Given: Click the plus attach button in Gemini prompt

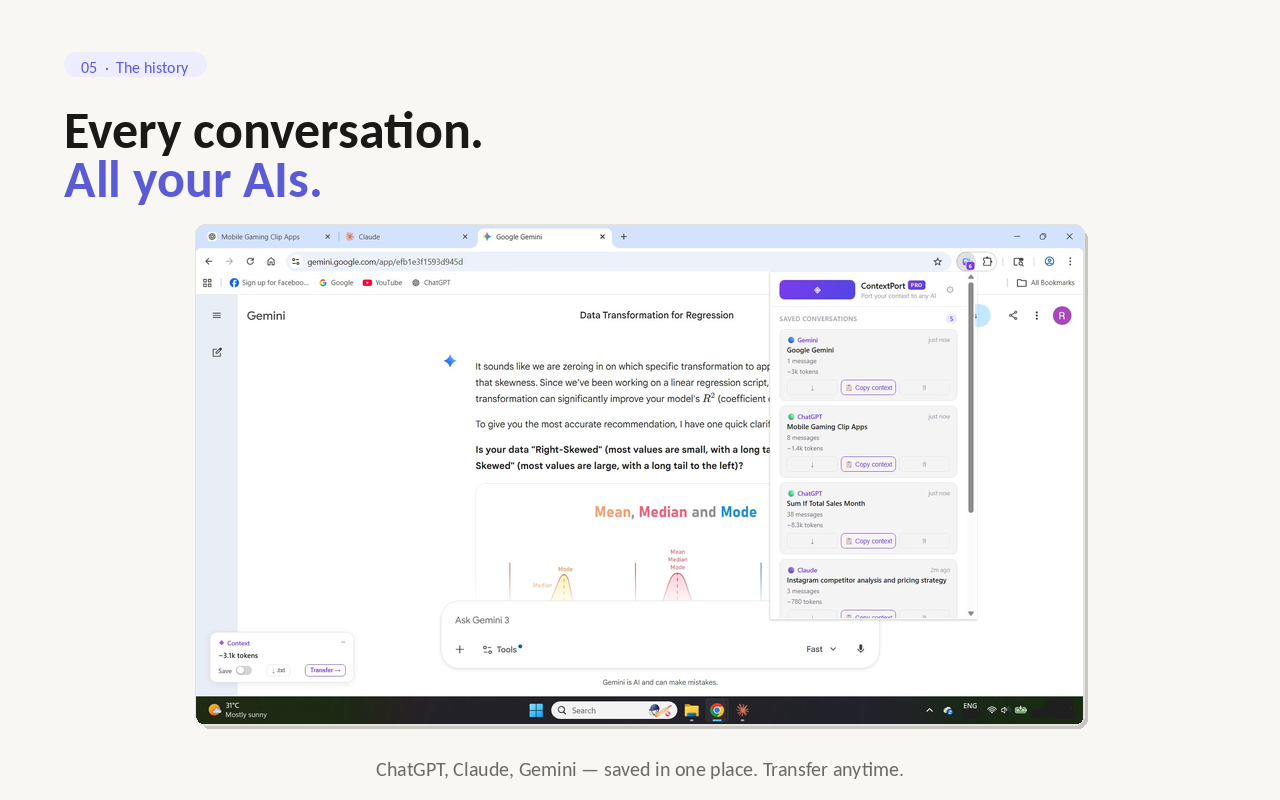Looking at the screenshot, I should pyautogui.click(x=460, y=649).
